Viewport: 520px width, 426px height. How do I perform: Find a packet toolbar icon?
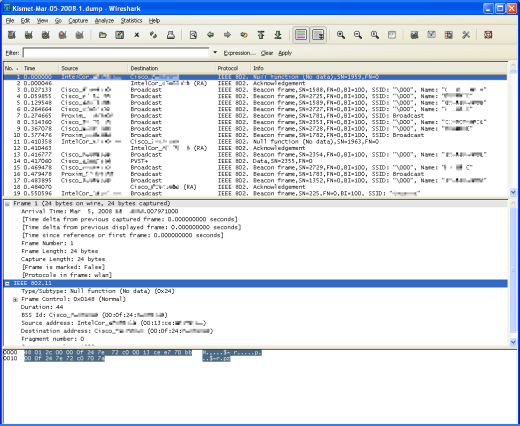pyautogui.click(x=193, y=35)
